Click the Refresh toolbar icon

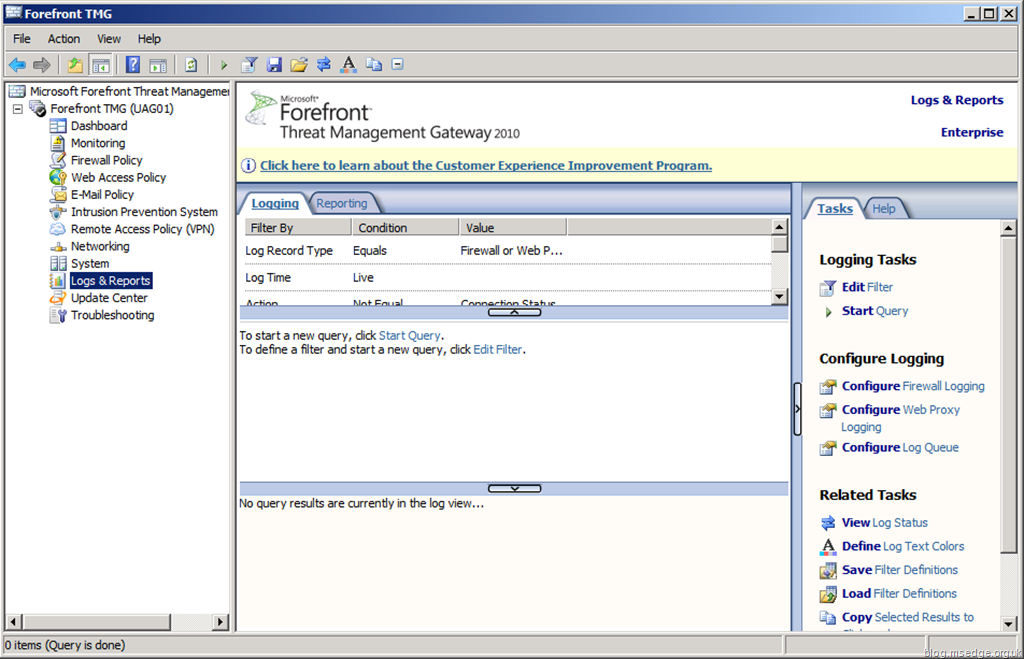pyautogui.click(x=191, y=65)
